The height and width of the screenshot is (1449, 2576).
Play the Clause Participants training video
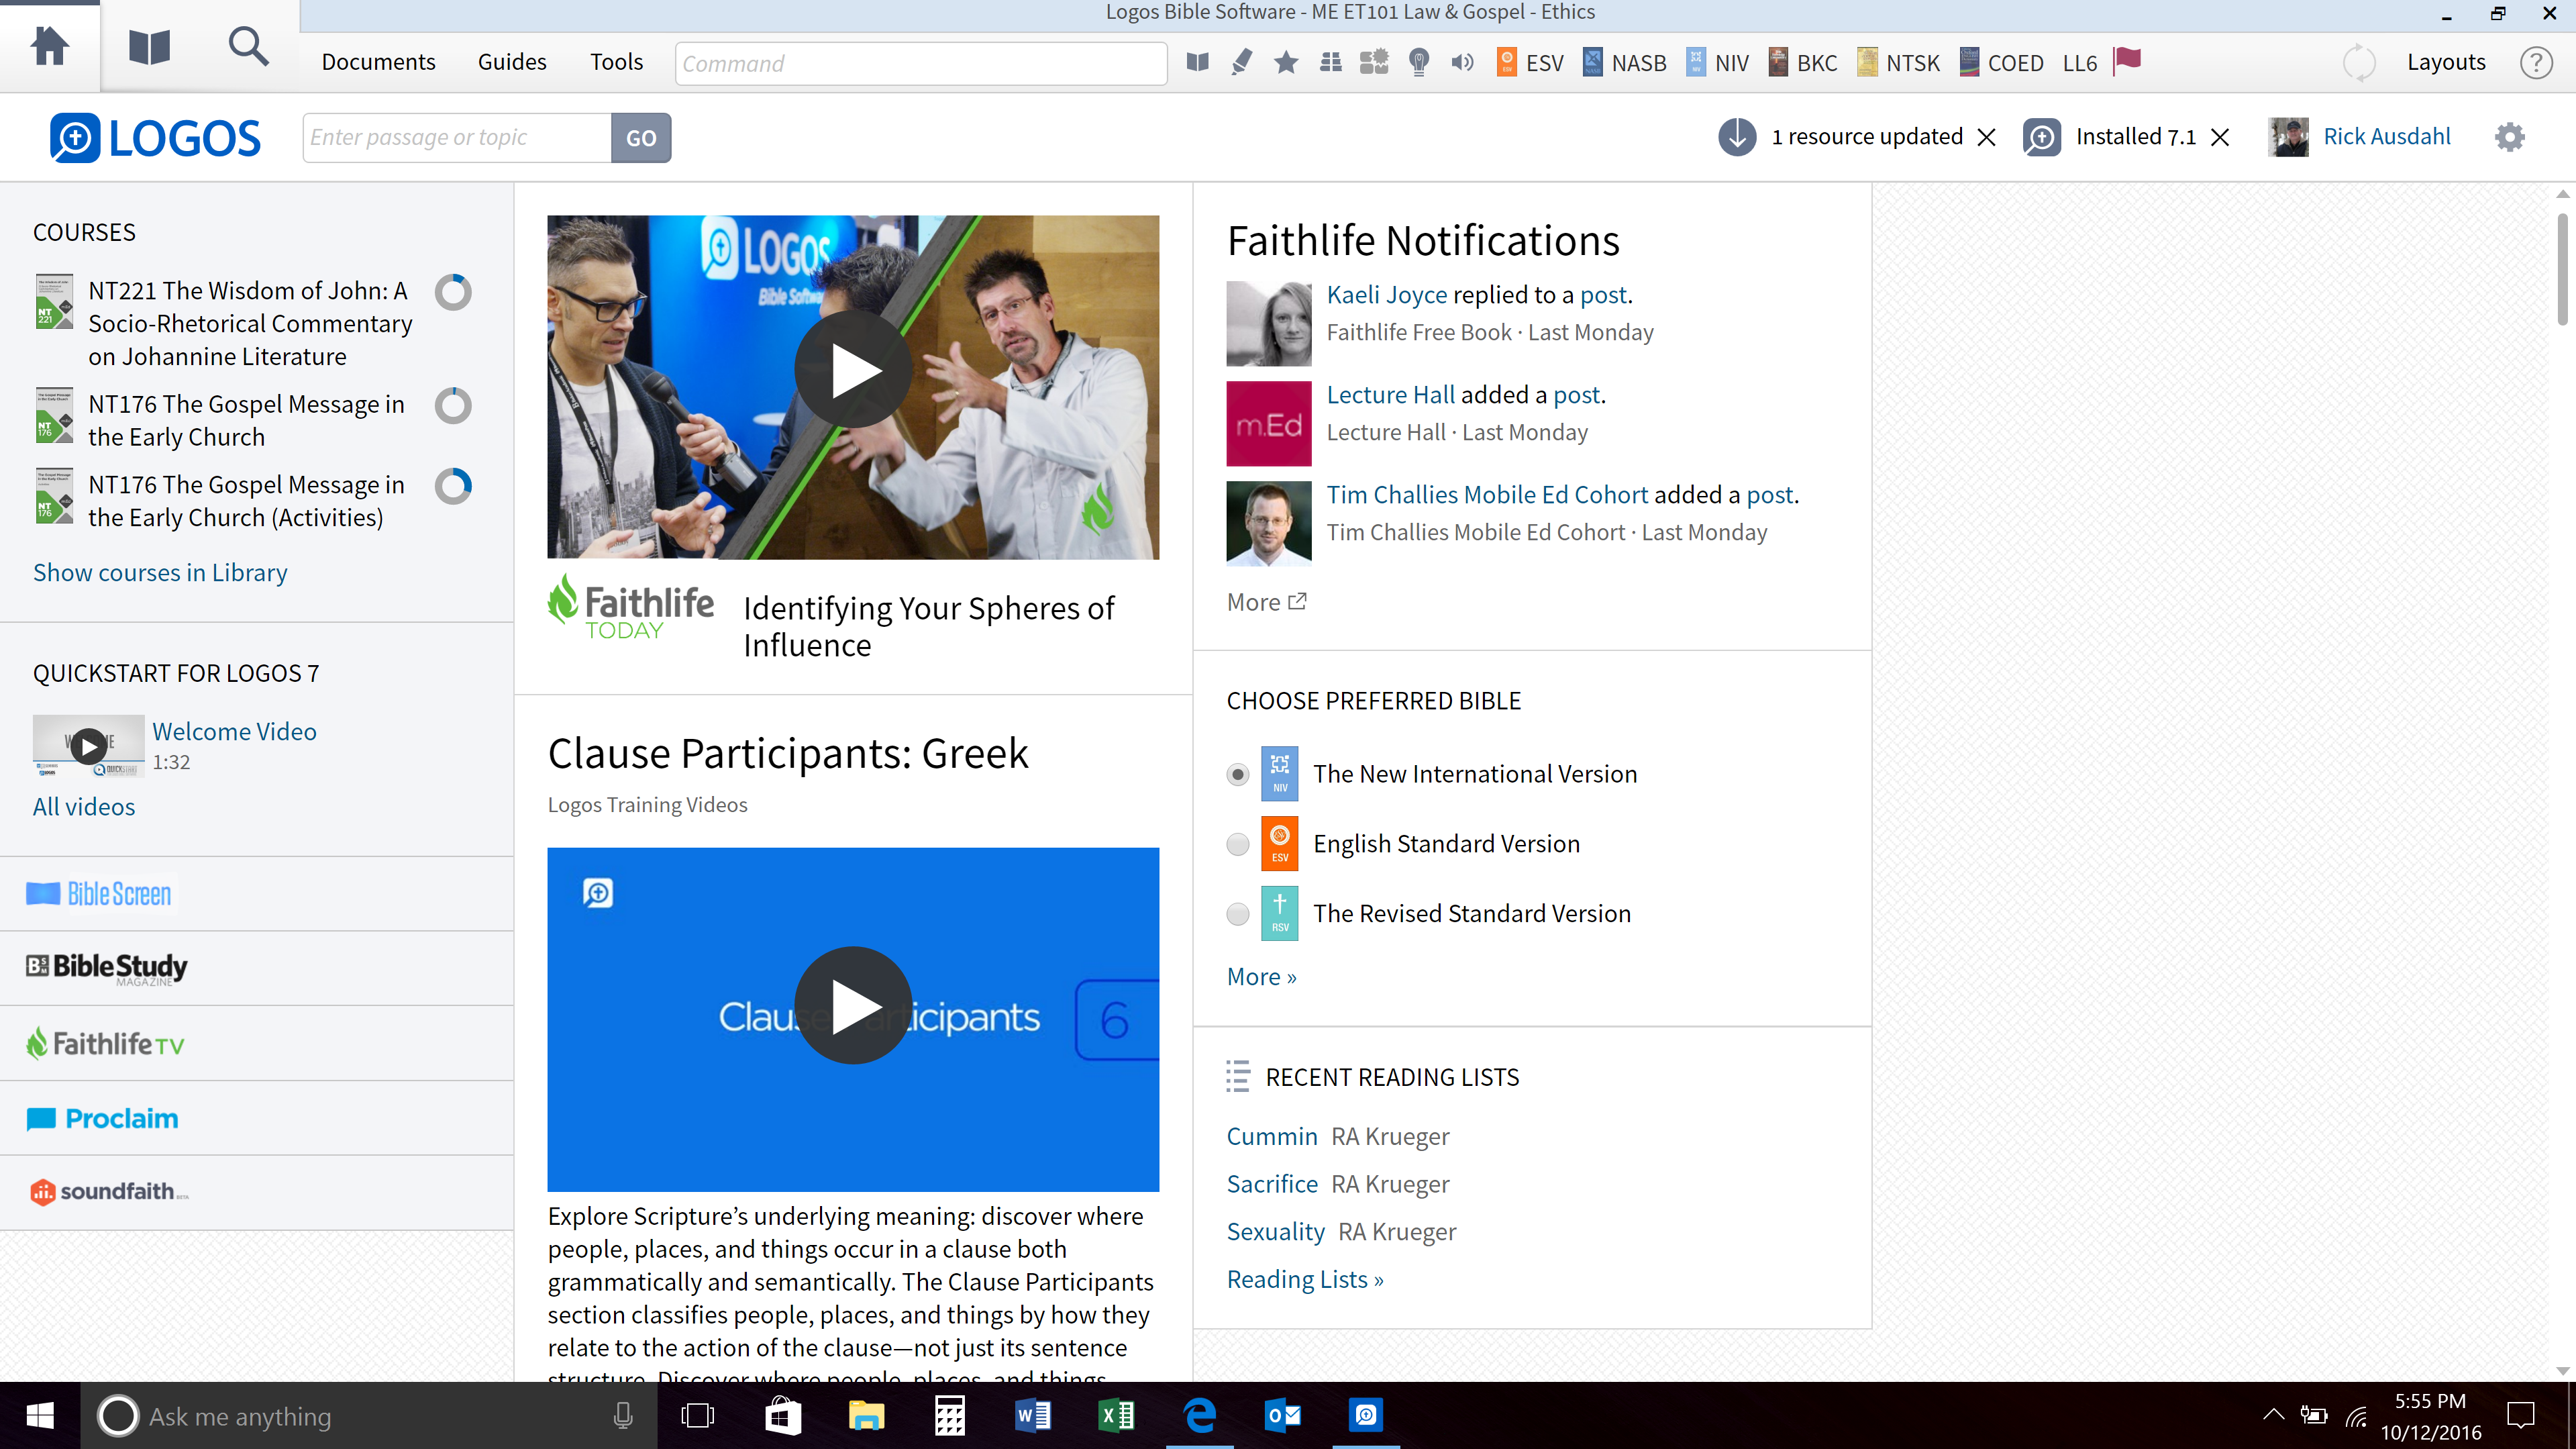pos(852,1005)
